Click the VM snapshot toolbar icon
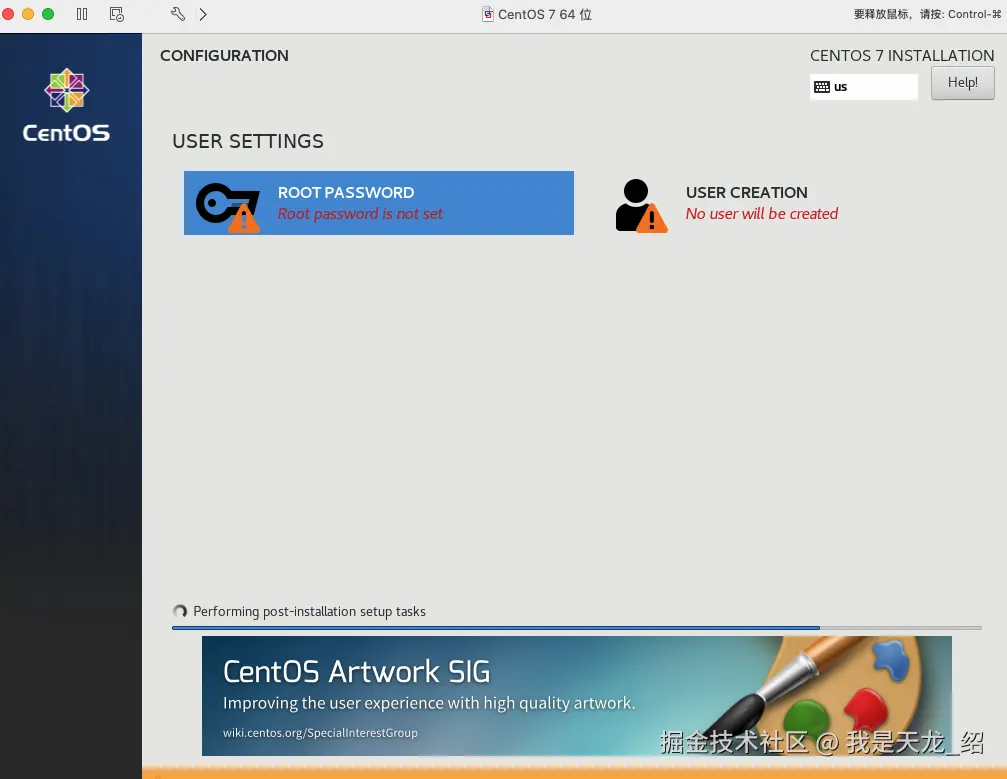Viewport: 1007px width, 779px height. (116, 14)
